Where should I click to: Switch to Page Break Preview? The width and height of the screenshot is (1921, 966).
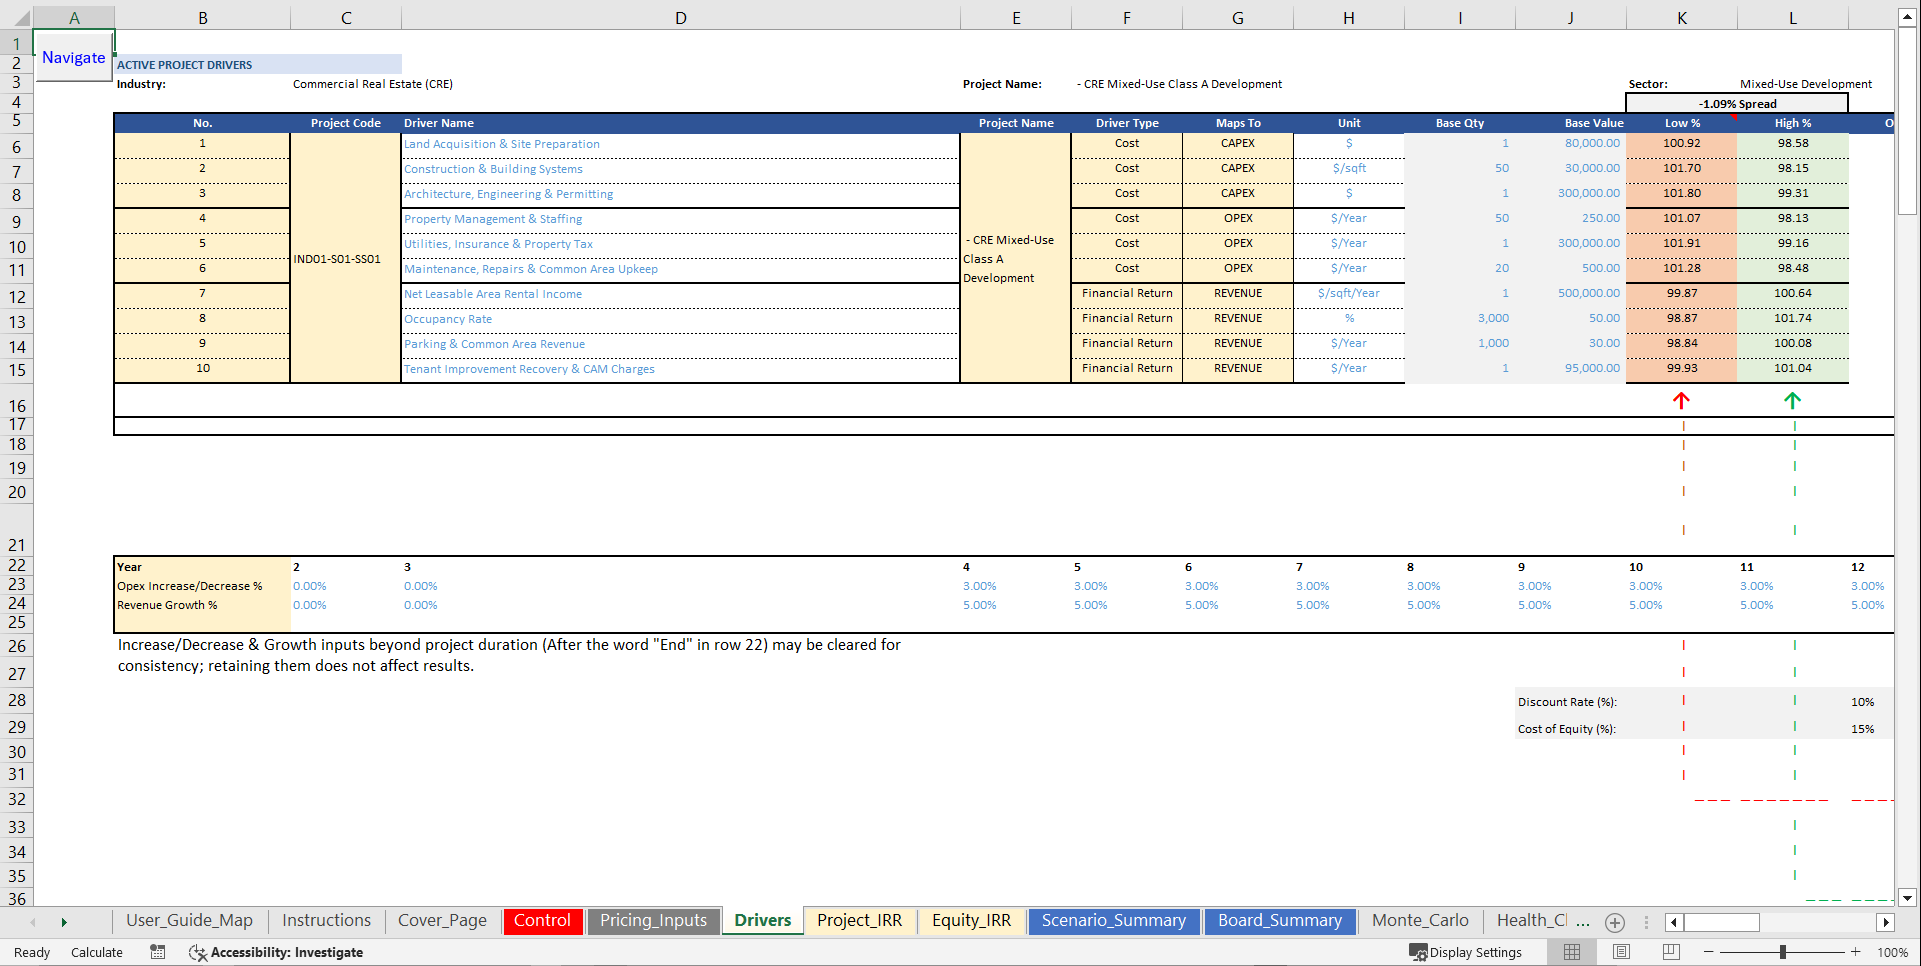pyautogui.click(x=1671, y=952)
